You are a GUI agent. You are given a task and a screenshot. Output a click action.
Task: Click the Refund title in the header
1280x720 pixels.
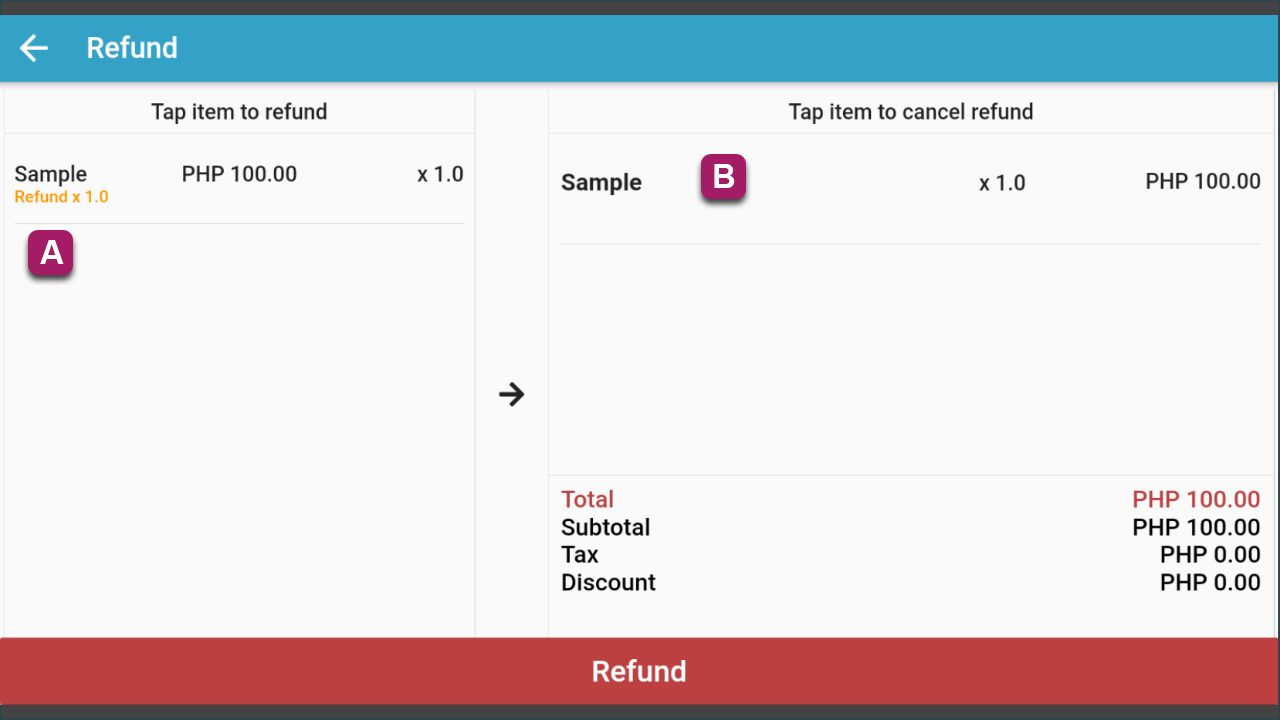[x=132, y=48]
